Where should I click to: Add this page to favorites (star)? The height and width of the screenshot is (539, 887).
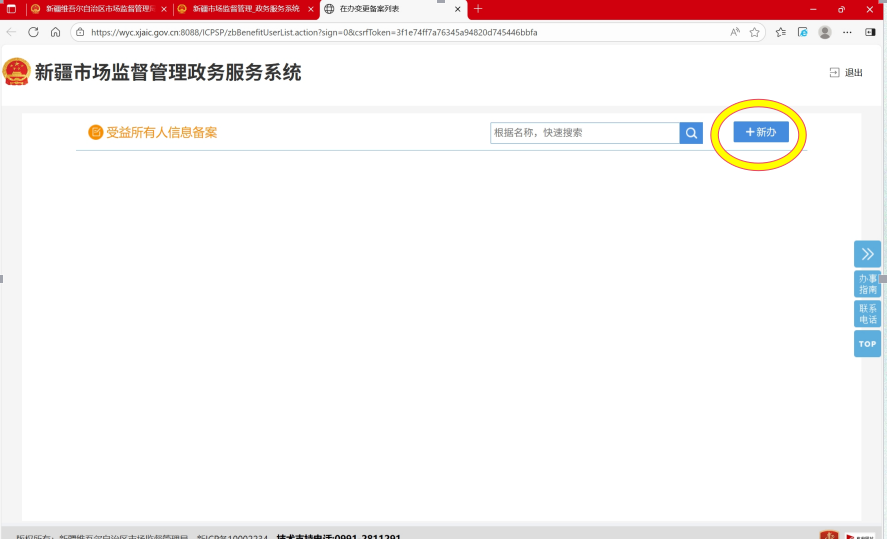click(755, 32)
